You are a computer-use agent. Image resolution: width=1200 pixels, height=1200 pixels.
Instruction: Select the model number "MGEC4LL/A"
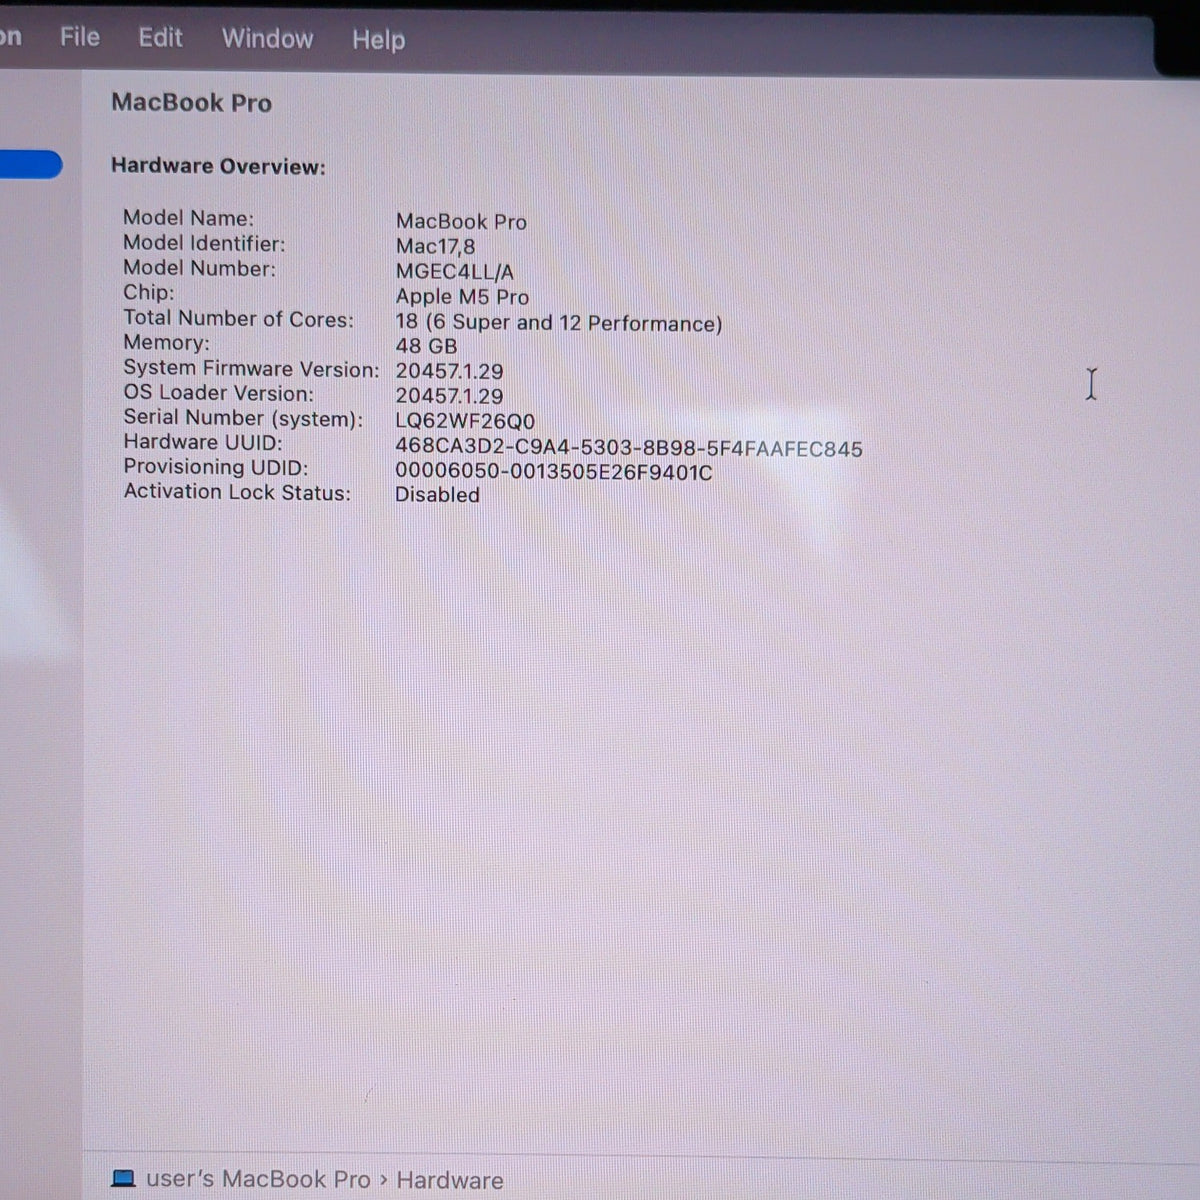455,271
